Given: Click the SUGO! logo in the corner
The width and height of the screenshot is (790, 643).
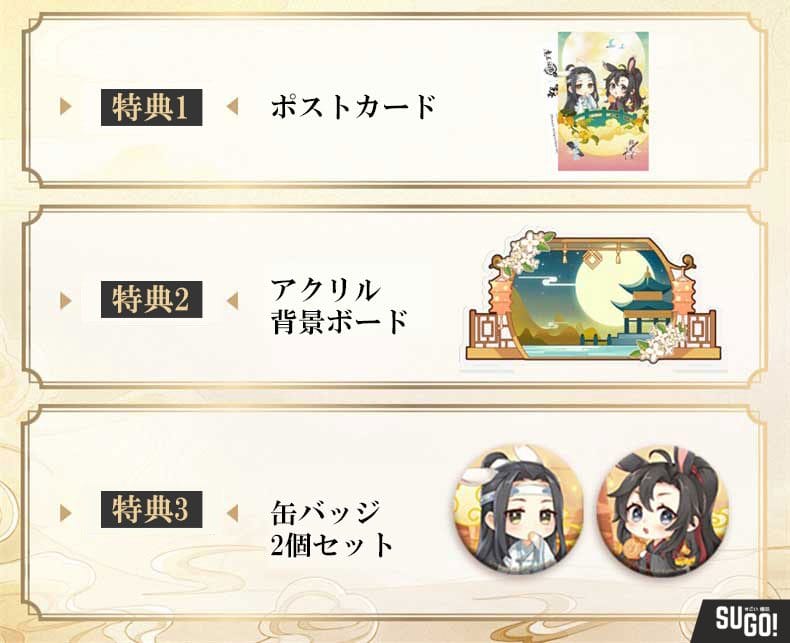Looking at the screenshot, I should coord(747,622).
